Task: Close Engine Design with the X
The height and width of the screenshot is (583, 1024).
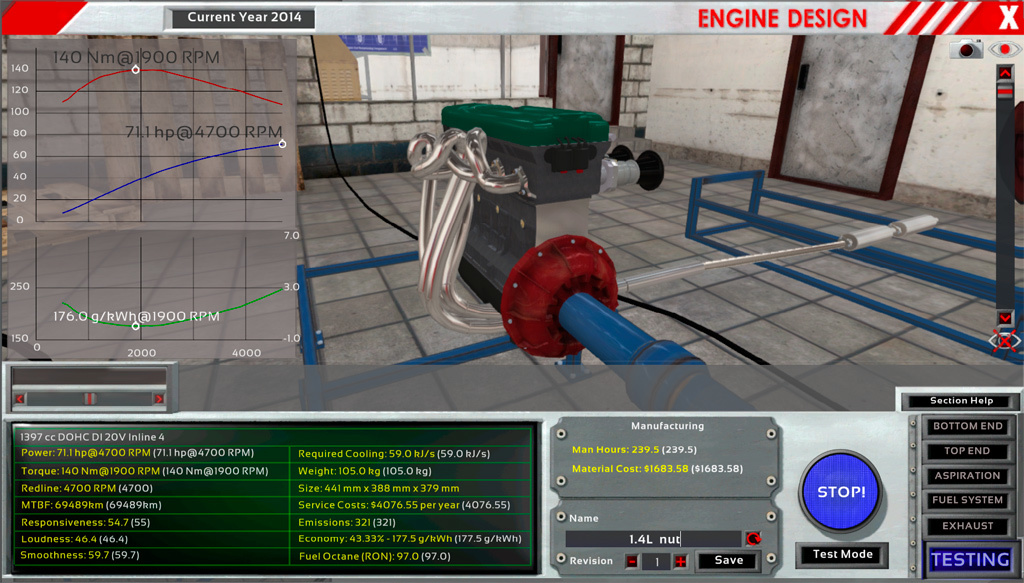Action: (x=1008, y=17)
